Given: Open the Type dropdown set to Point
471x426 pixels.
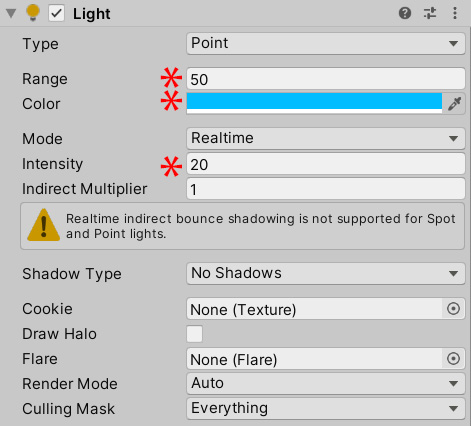Looking at the screenshot, I should pos(326,43).
